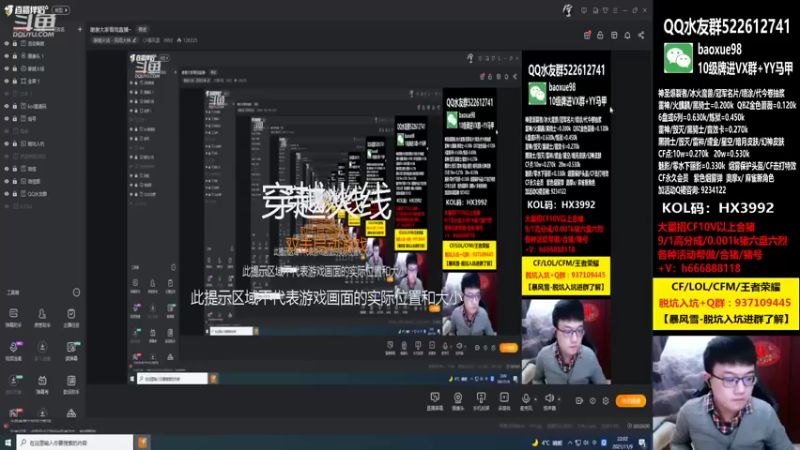Toggle visibility of the 摄像头 1 layer
800x450 pixels.
click(7, 56)
